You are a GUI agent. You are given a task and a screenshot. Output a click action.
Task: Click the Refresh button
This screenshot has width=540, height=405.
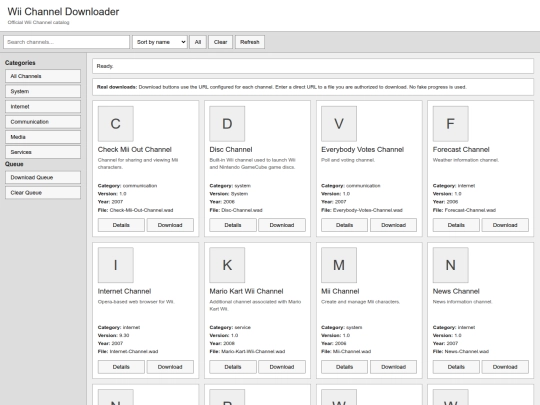coord(250,42)
